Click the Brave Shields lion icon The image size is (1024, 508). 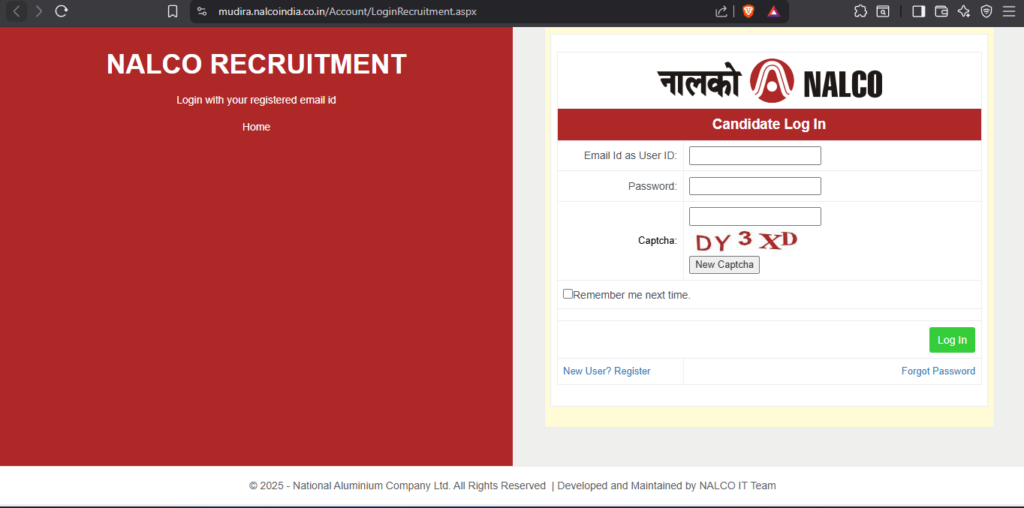tap(748, 11)
